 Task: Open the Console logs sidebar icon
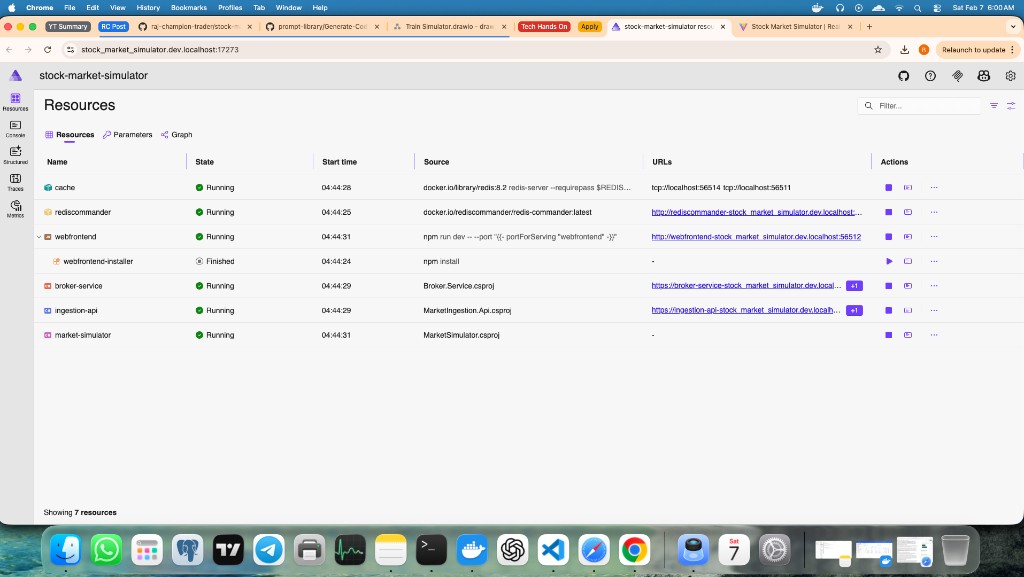coord(15,124)
